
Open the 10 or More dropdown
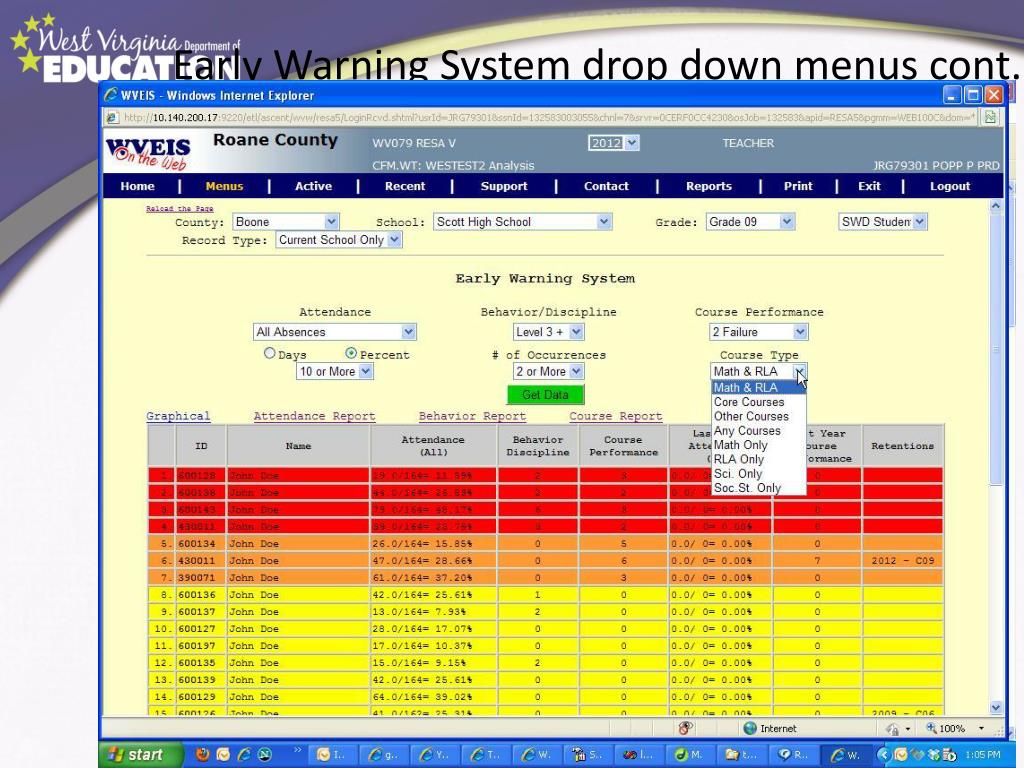pos(335,372)
